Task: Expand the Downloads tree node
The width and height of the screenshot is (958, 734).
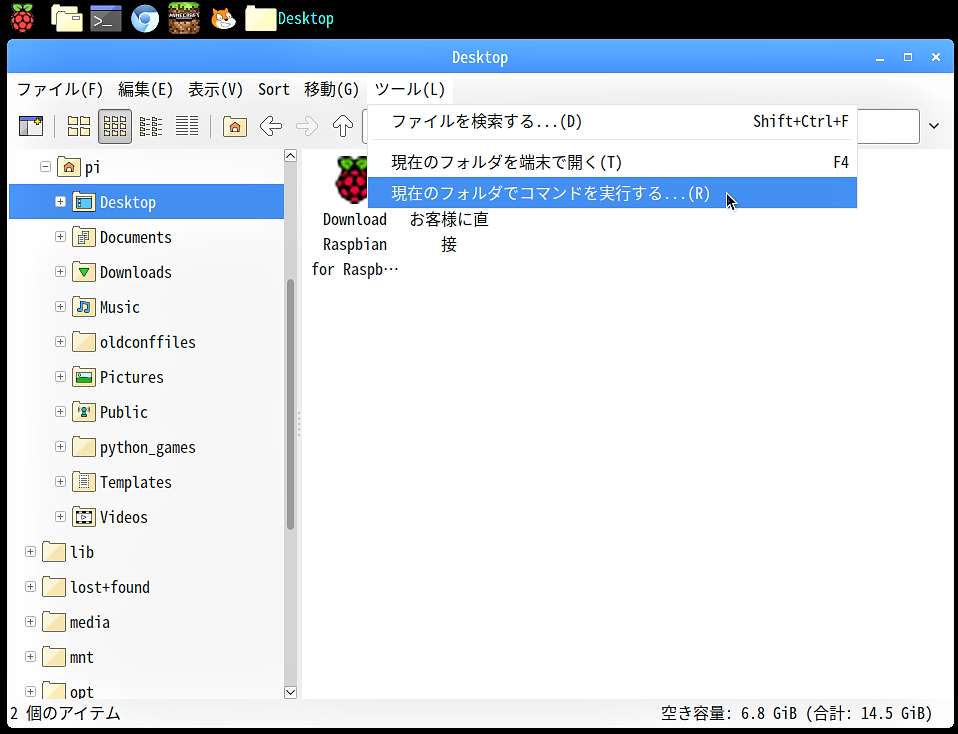Action: click(60, 271)
